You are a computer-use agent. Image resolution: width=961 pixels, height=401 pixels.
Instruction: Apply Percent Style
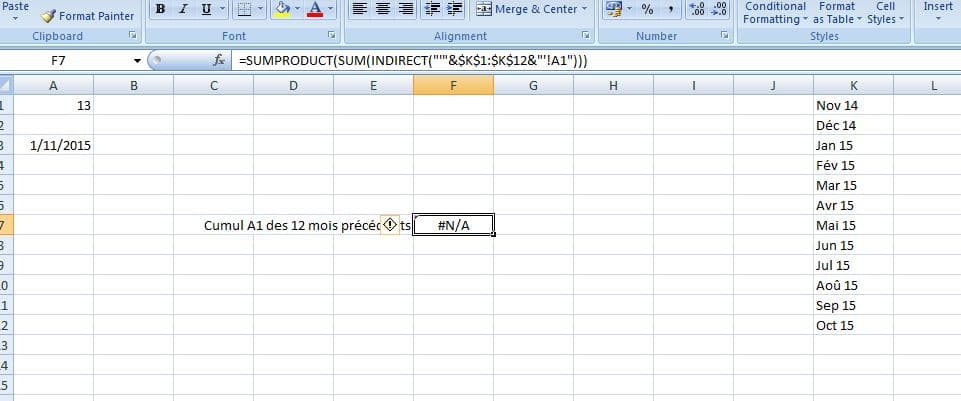pos(647,9)
